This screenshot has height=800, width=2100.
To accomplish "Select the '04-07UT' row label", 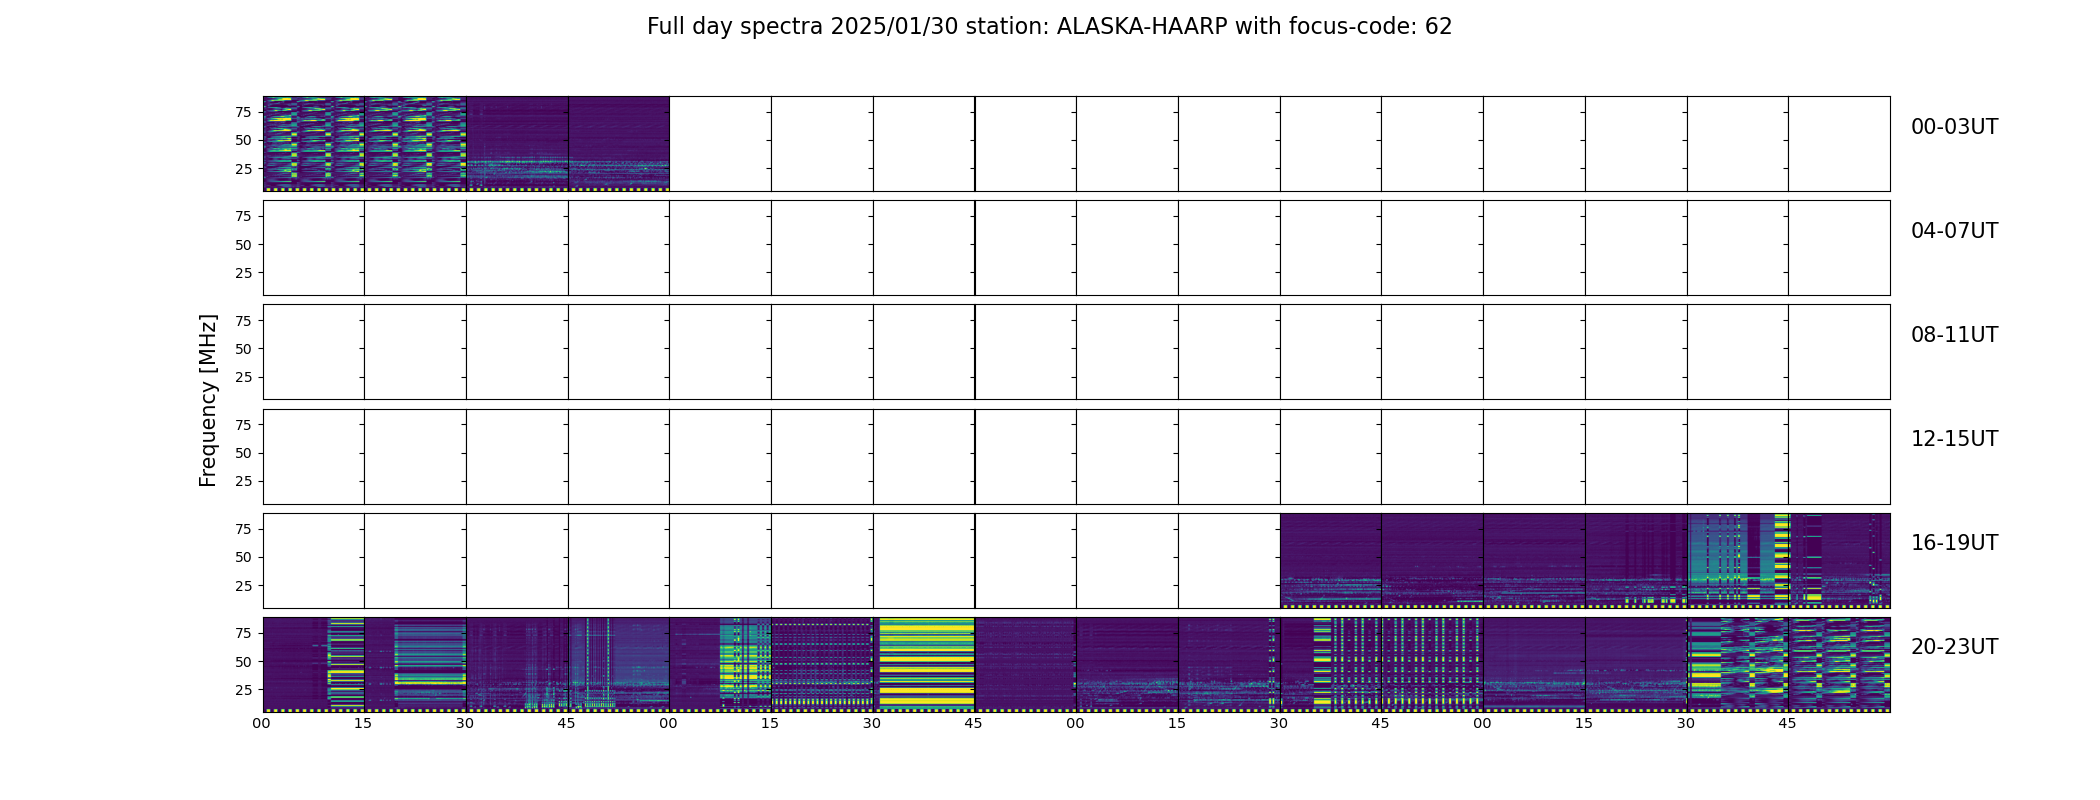I will click(x=1954, y=231).
